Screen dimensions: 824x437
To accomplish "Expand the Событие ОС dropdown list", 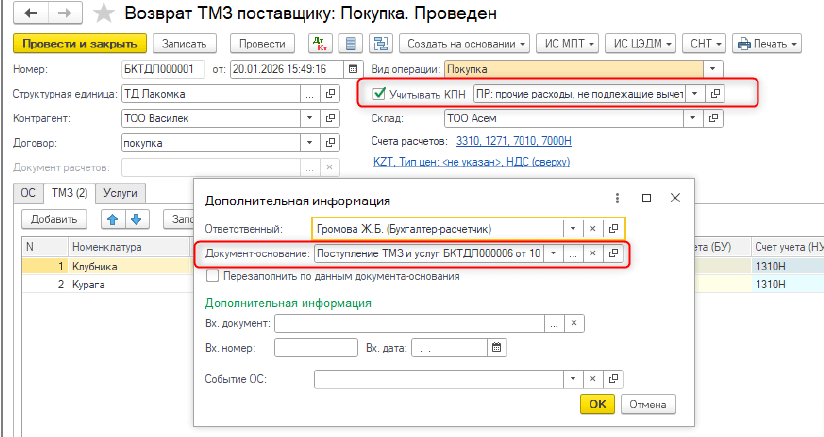I will click(x=571, y=380).
